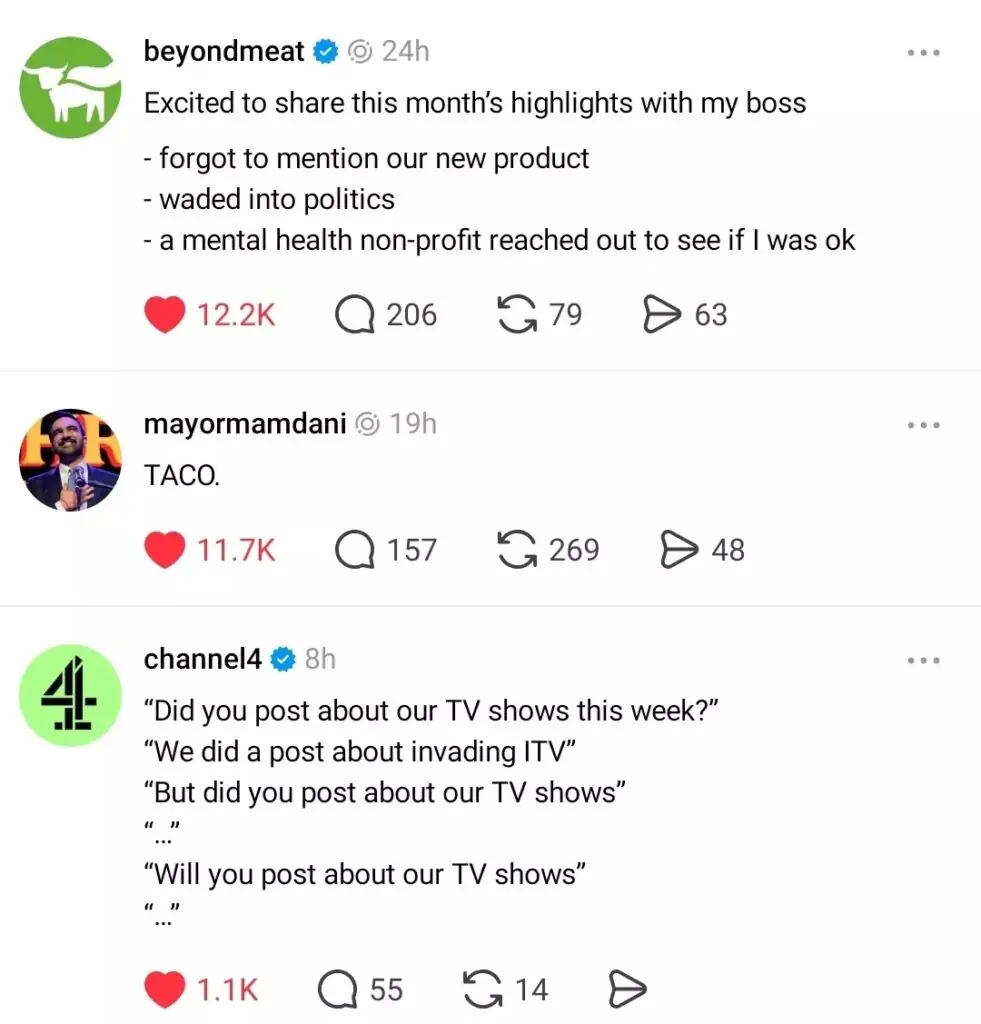This screenshot has height=1024, width=981.
Task: Open more options for mayormamdani's post
Action: tap(923, 424)
